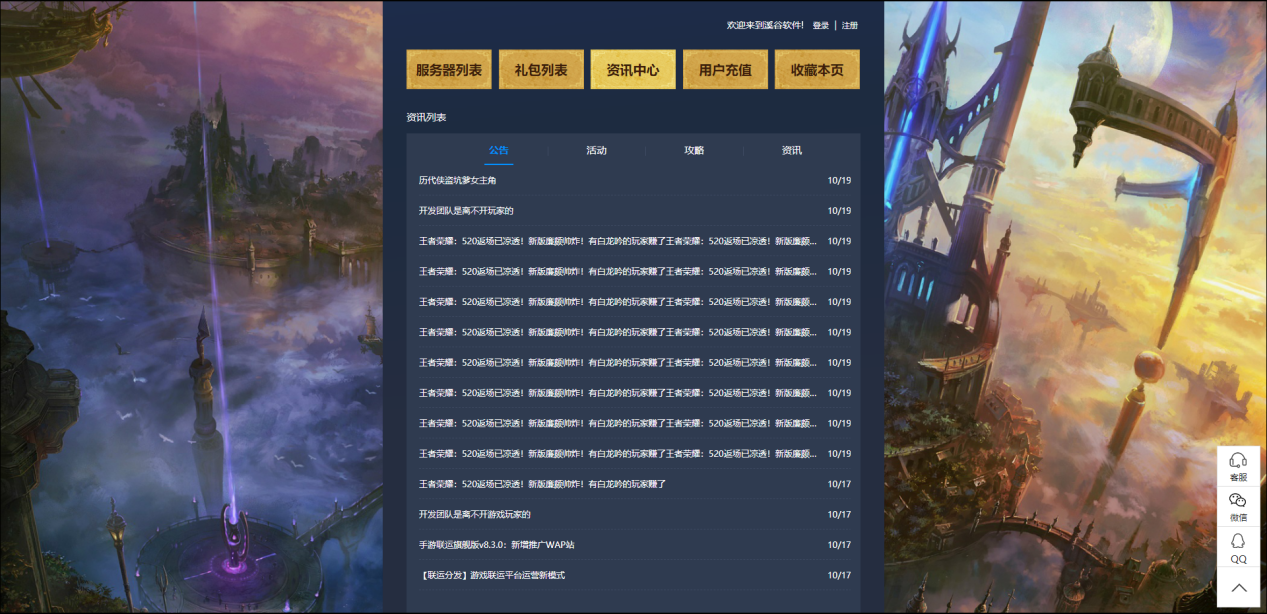Click the 10/17 date beside 开发团队是离不开游戏玩家的
Viewport: 1267px width, 614px height.
(x=839, y=514)
